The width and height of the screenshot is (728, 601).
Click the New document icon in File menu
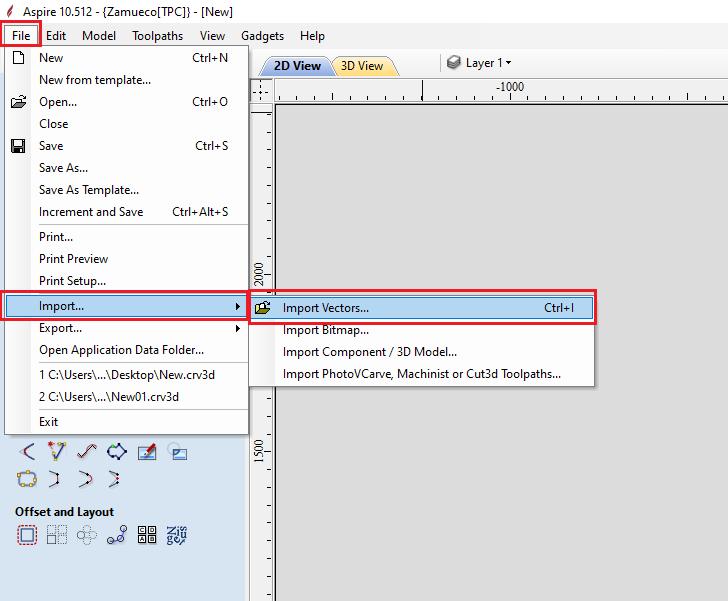tap(19, 58)
